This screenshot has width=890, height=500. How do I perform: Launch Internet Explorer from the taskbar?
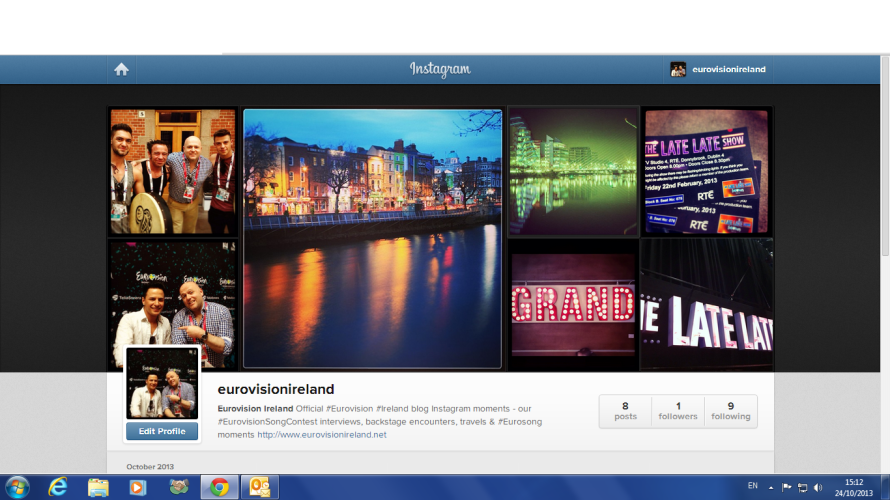pos(58,487)
